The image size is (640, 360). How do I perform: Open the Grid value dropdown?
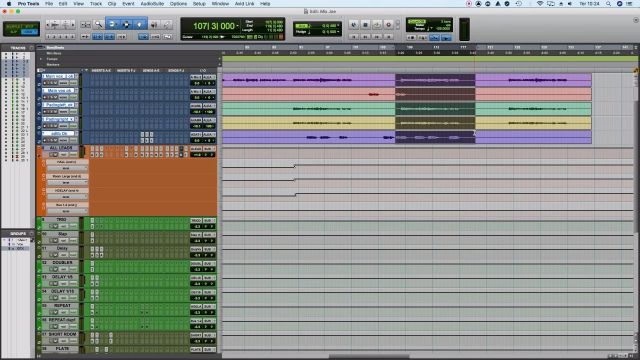(338, 26)
